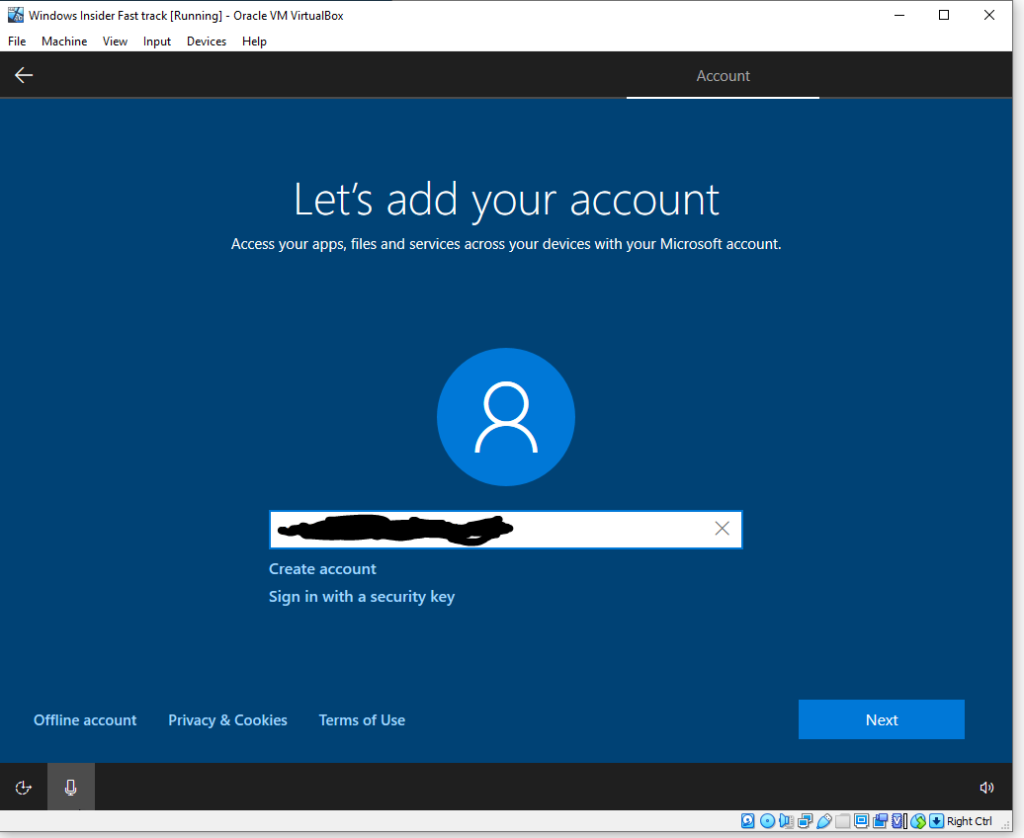Open the View menu
The image size is (1024, 838).
point(115,41)
